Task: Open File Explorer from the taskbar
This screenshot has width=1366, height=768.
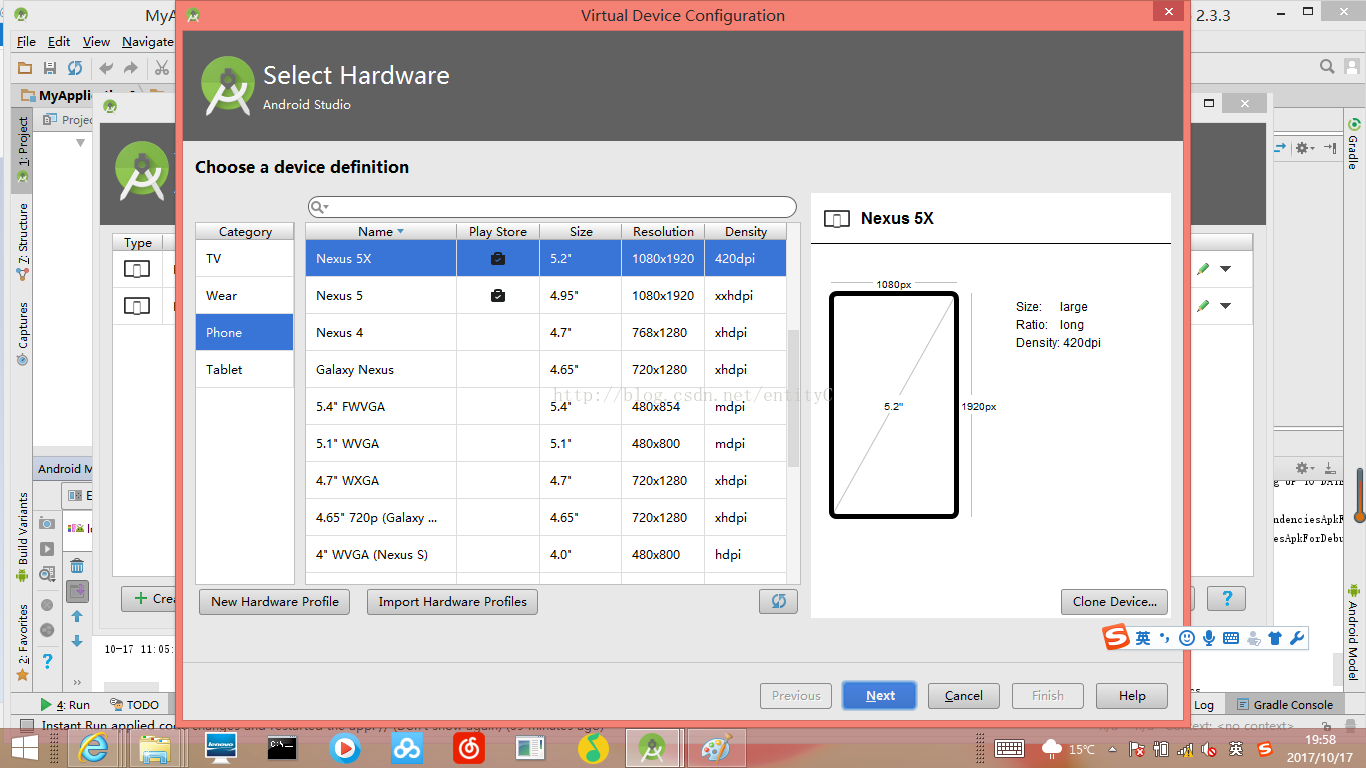Action: (x=155, y=748)
